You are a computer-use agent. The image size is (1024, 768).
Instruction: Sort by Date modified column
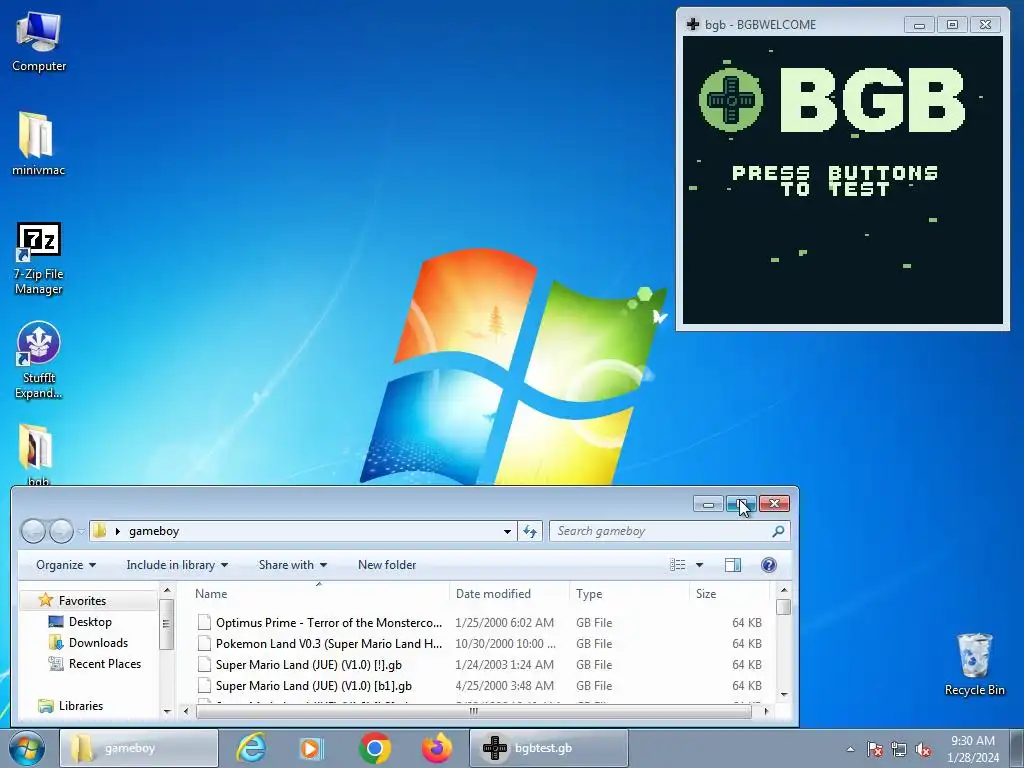[x=509, y=594]
